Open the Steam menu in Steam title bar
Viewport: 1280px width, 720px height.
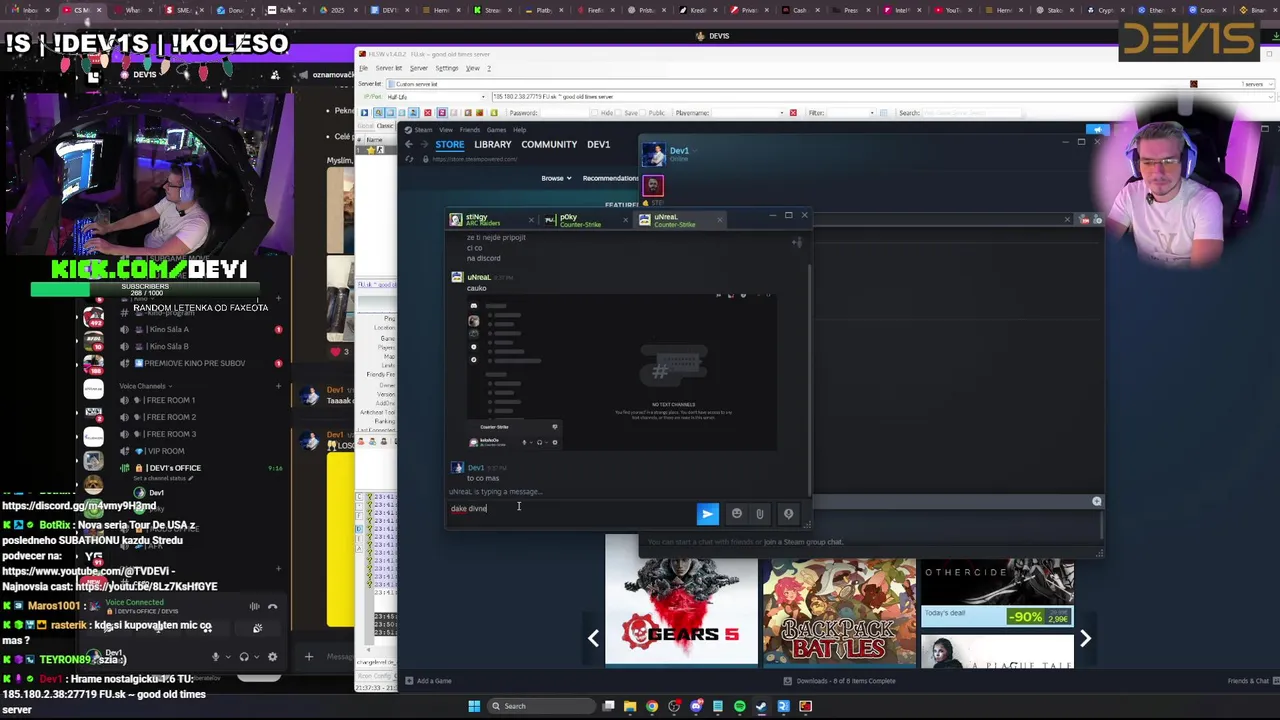424,130
